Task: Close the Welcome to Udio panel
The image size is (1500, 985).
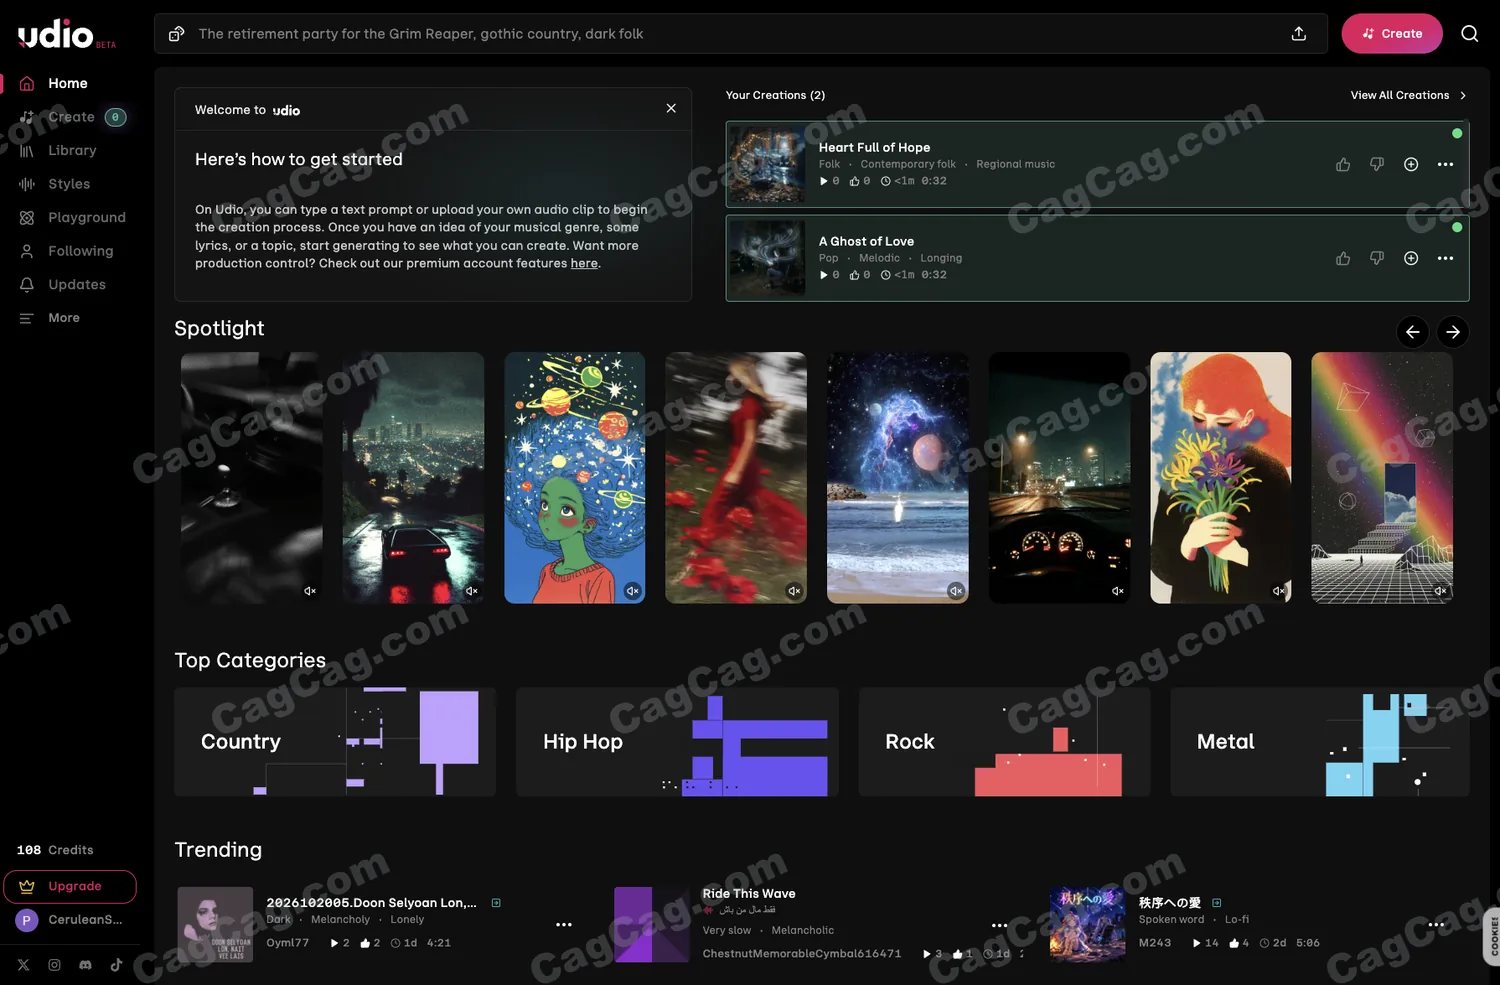Action: [x=671, y=108]
